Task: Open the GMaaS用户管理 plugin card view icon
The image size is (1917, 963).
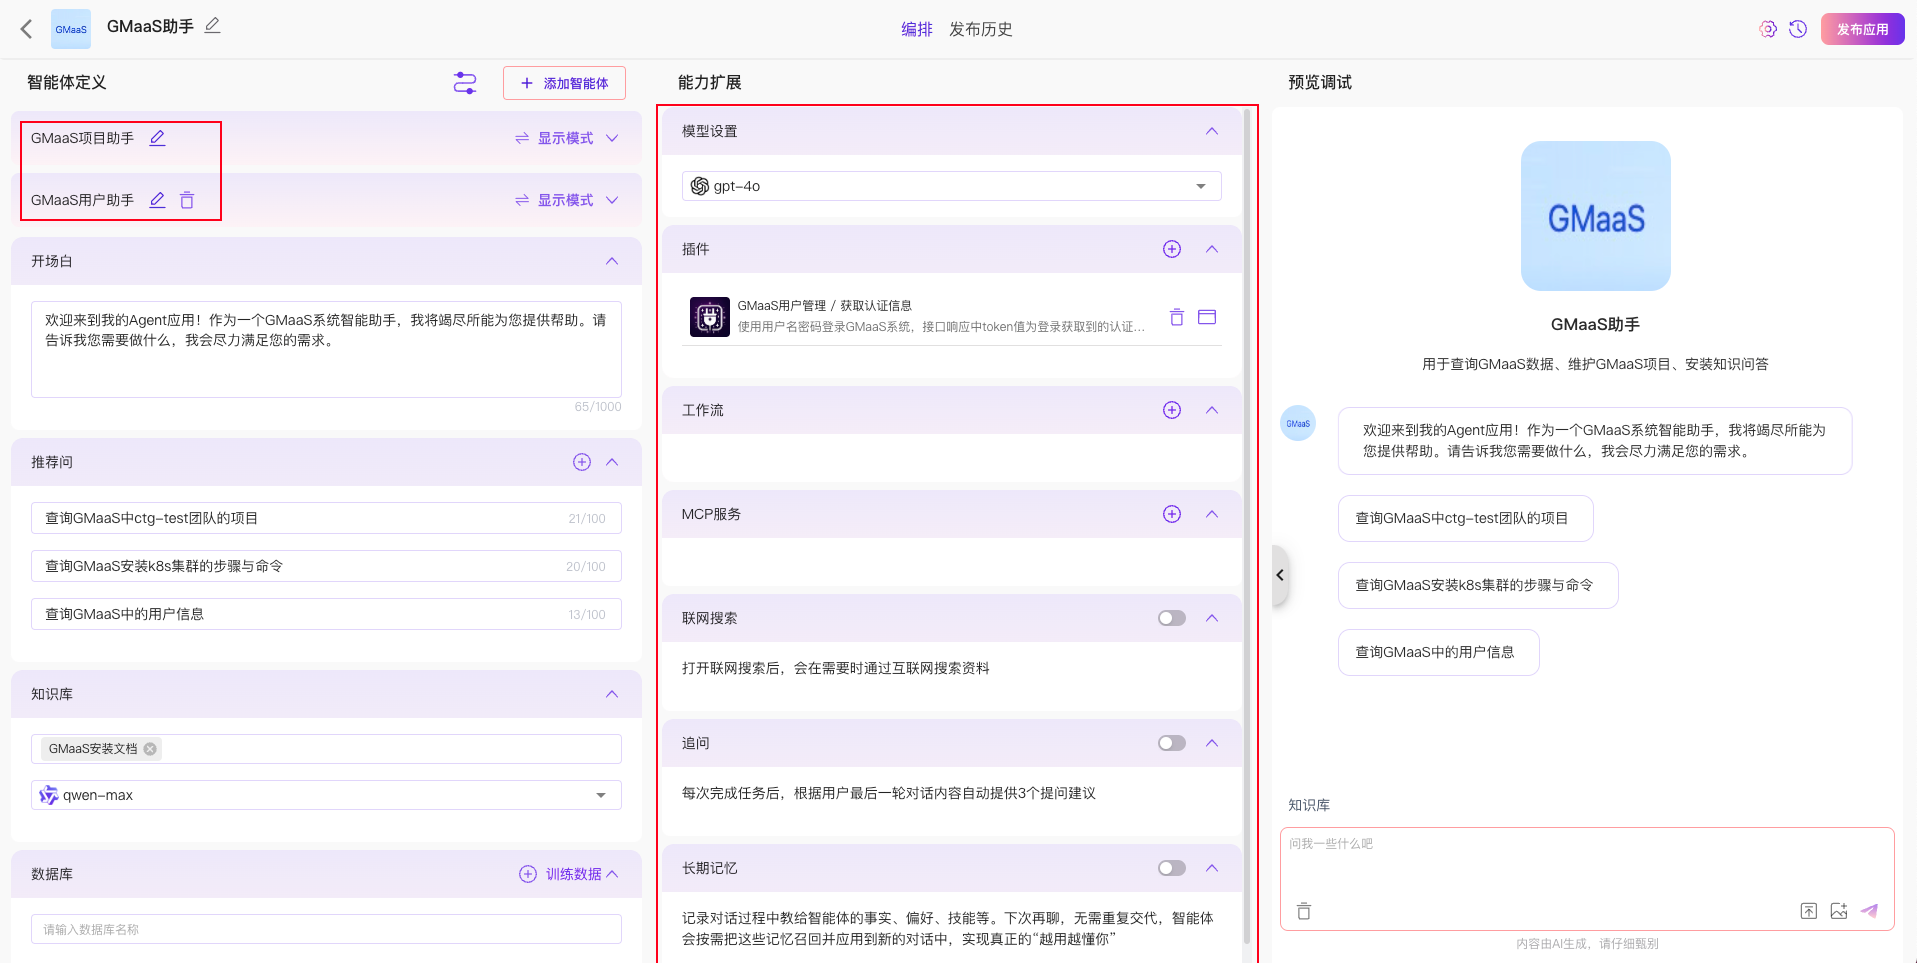Action: [x=1207, y=317]
